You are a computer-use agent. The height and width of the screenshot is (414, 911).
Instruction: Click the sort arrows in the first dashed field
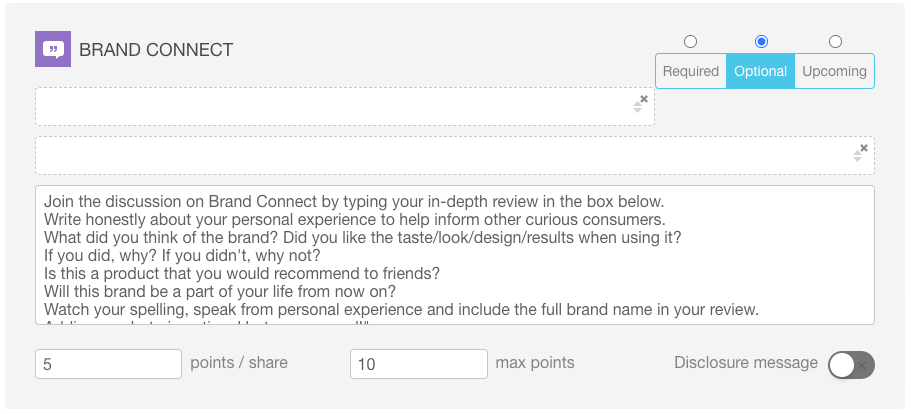(x=637, y=107)
